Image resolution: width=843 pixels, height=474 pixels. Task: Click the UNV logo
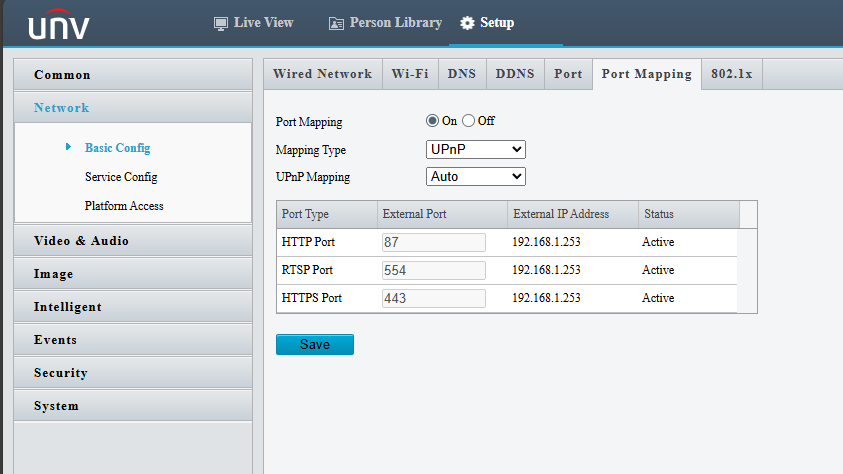pos(59,24)
